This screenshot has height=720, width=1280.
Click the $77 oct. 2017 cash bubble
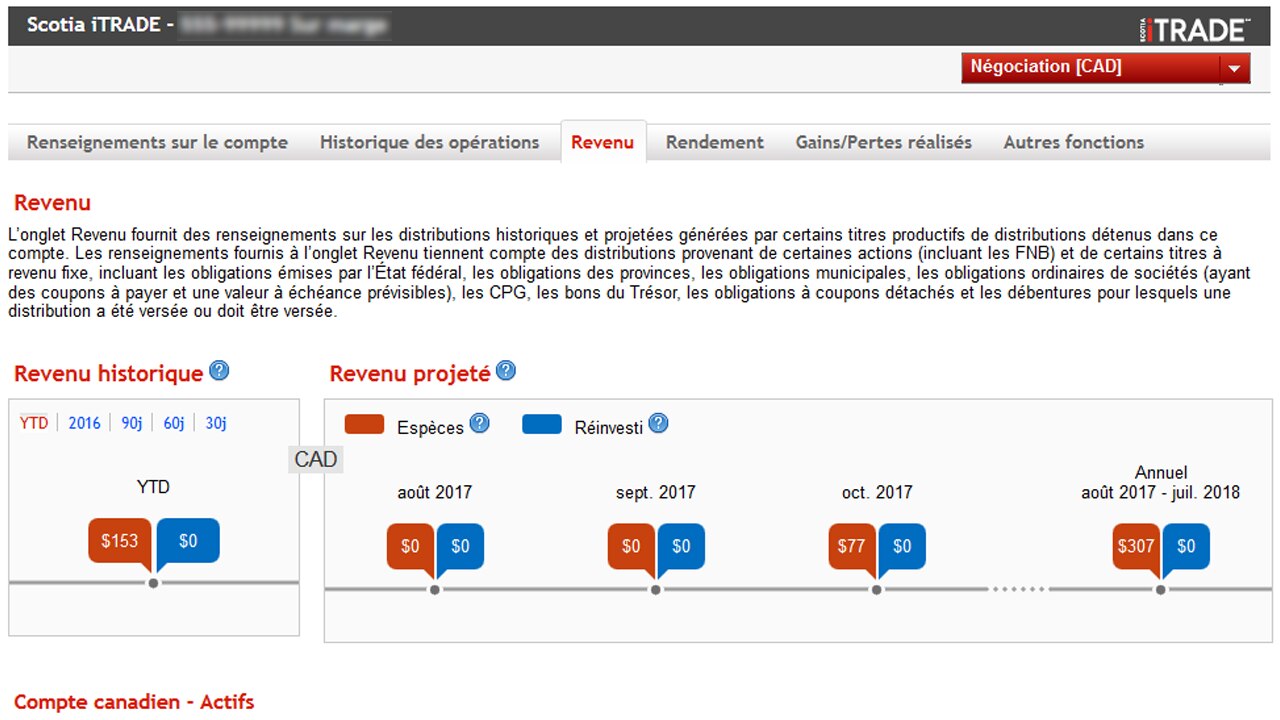tap(852, 549)
